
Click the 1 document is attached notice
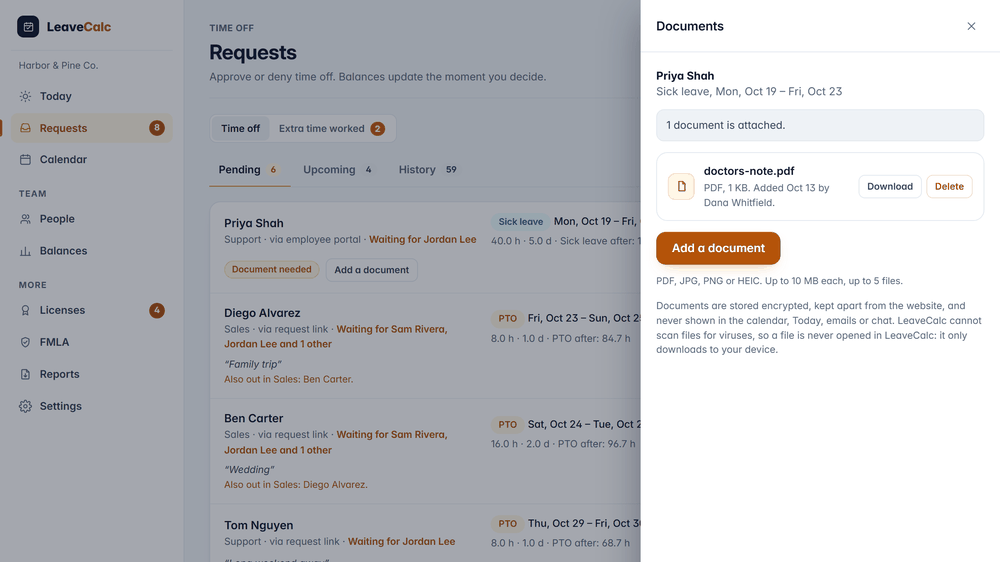tap(820, 125)
